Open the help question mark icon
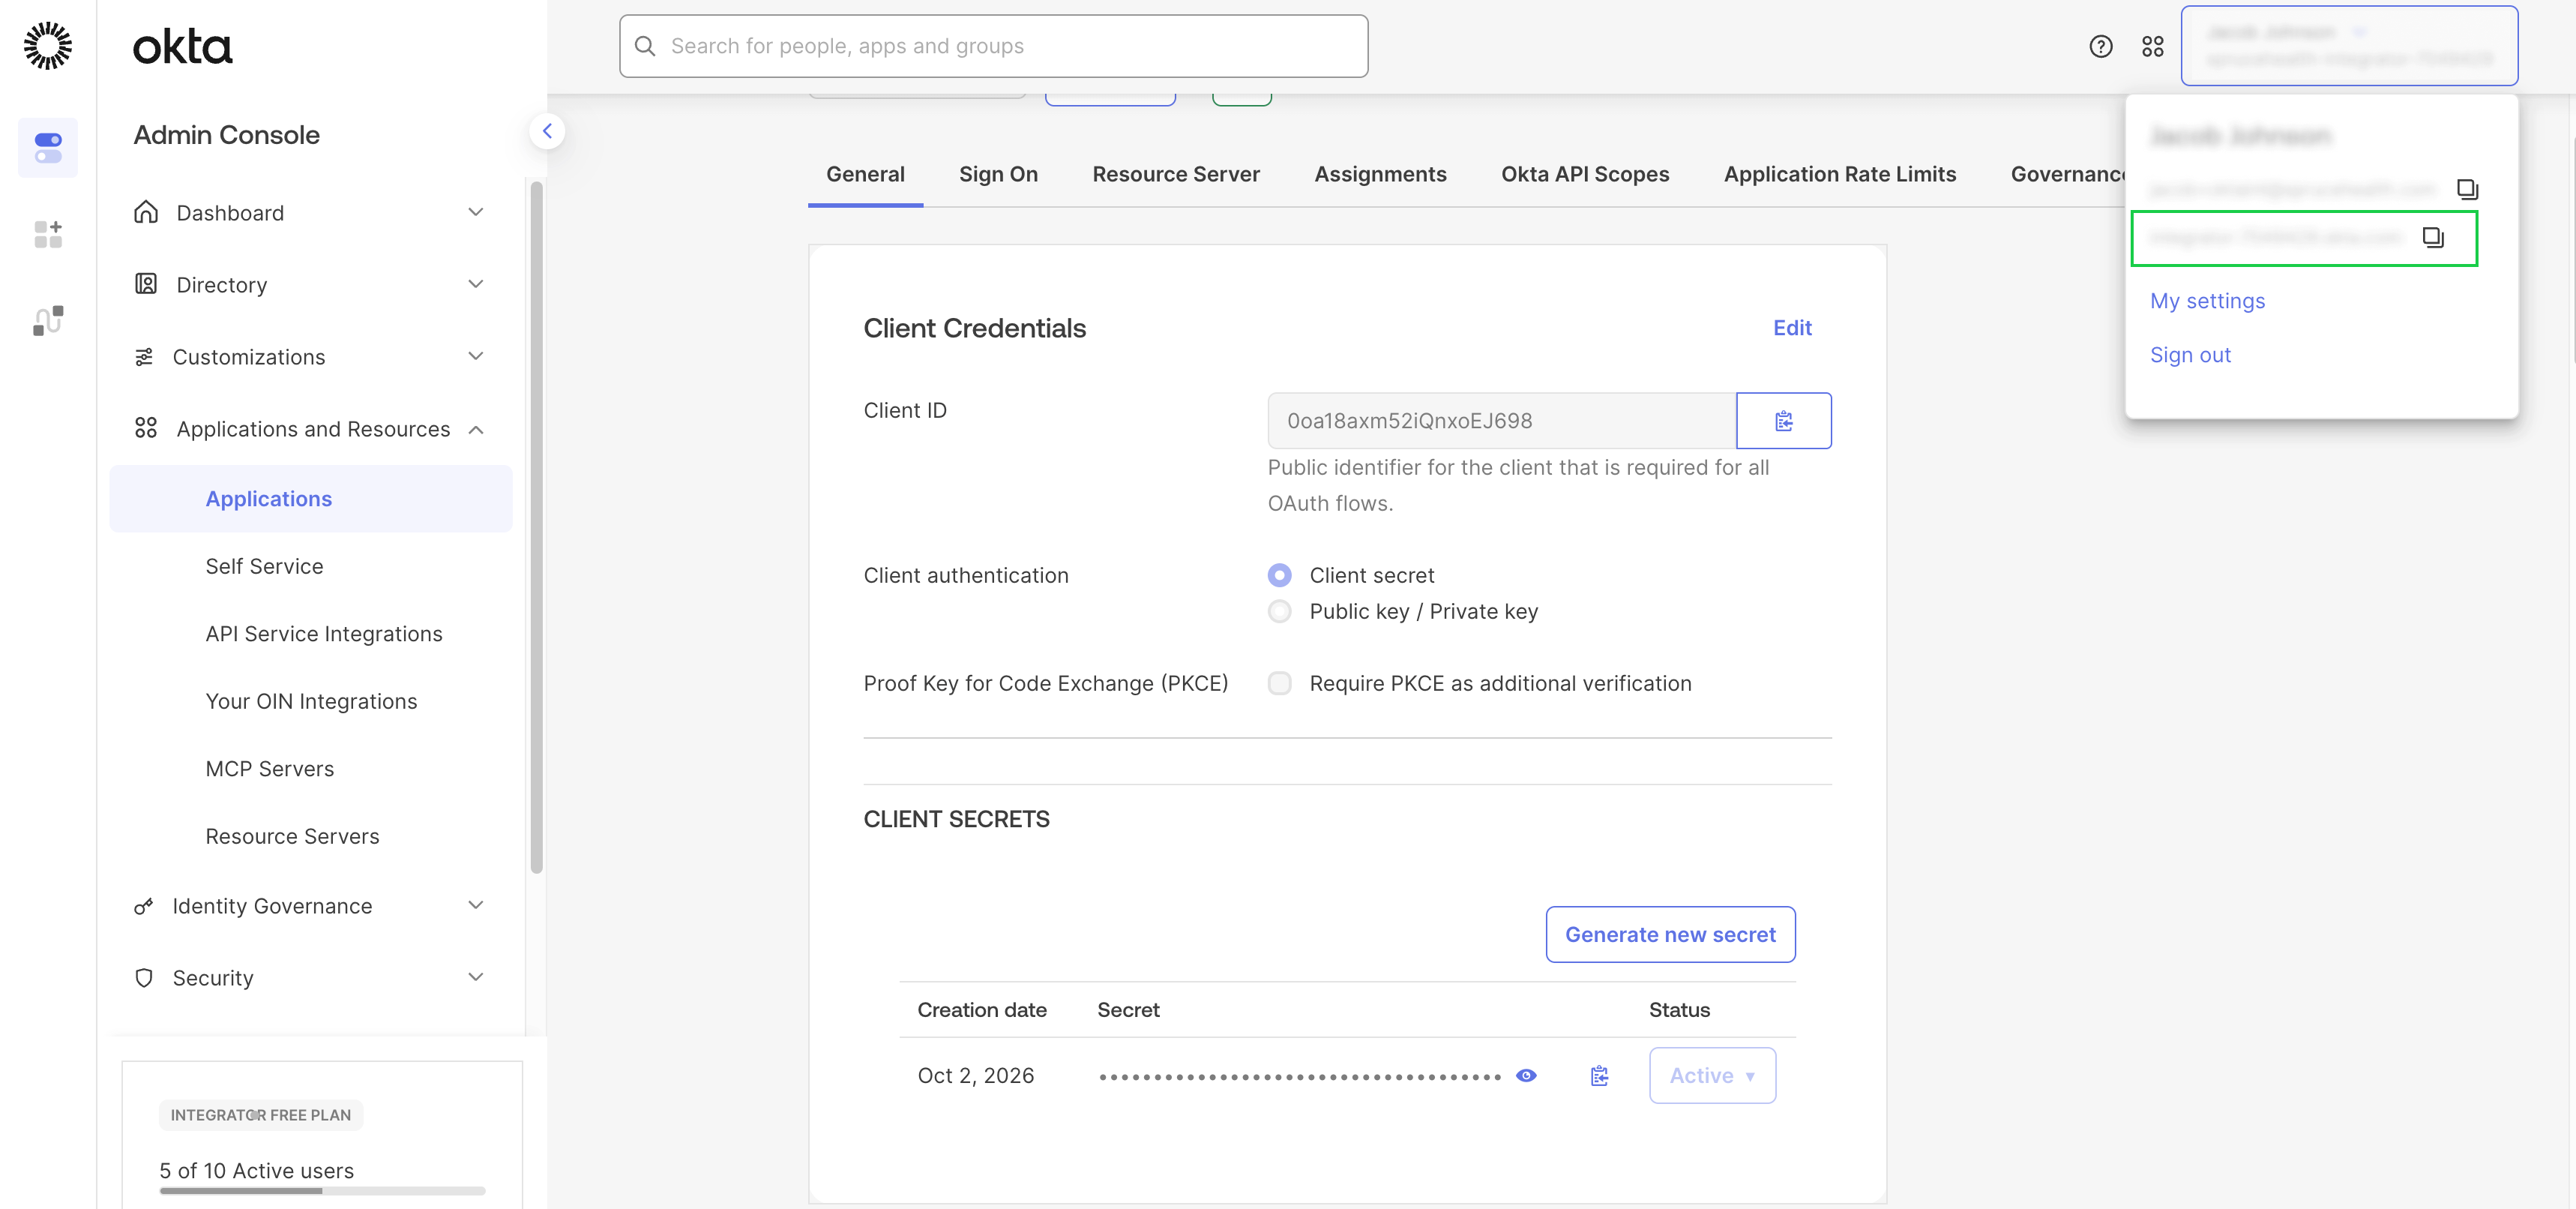 click(2100, 46)
